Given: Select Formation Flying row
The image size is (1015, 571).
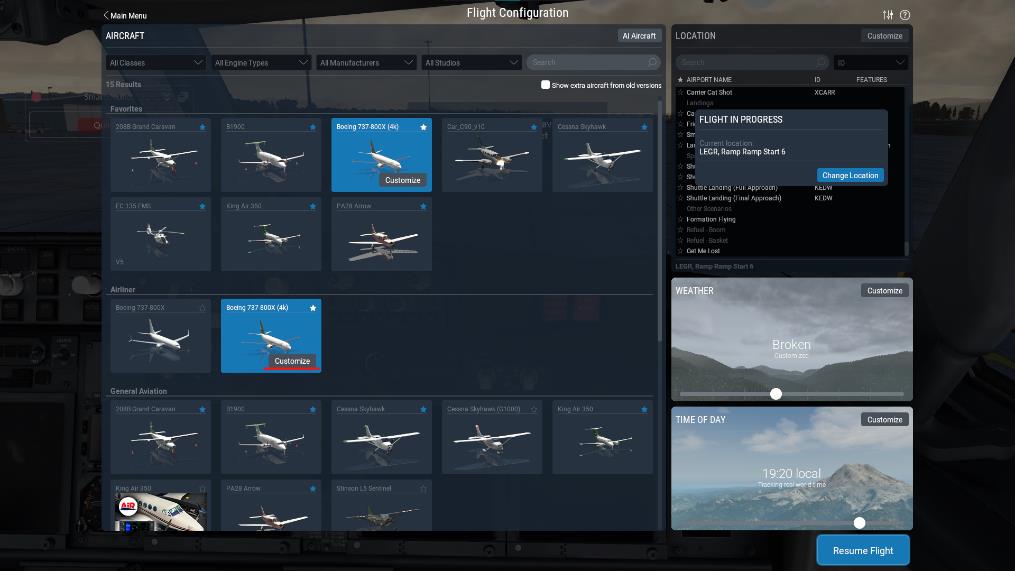Looking at the screenshot, I should coord(790,219).
